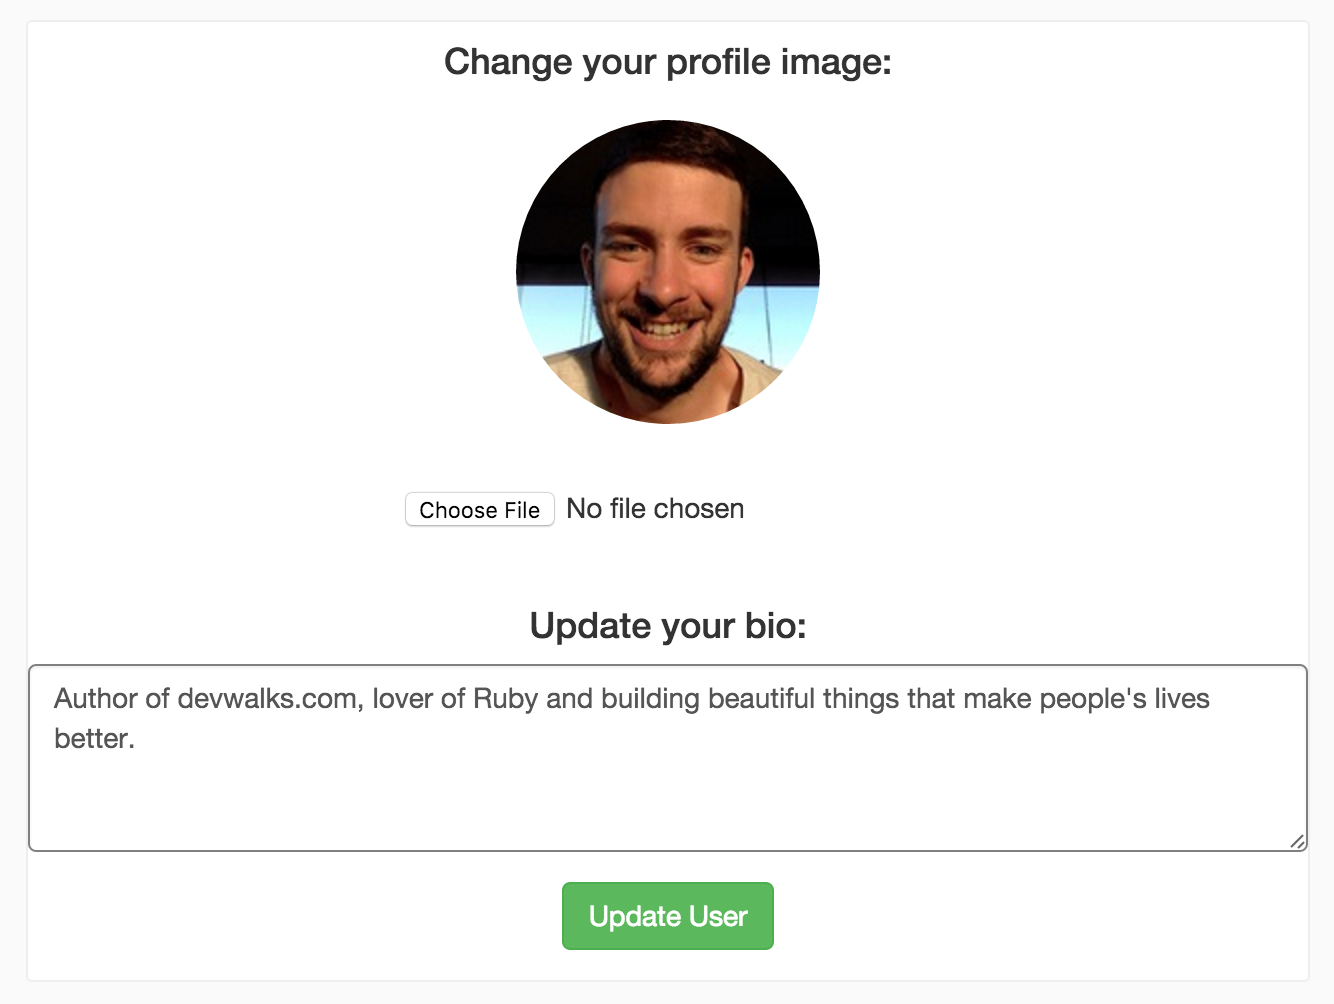
Task: Click the "Change your profile image:" heading
Action: pos(668,62)
